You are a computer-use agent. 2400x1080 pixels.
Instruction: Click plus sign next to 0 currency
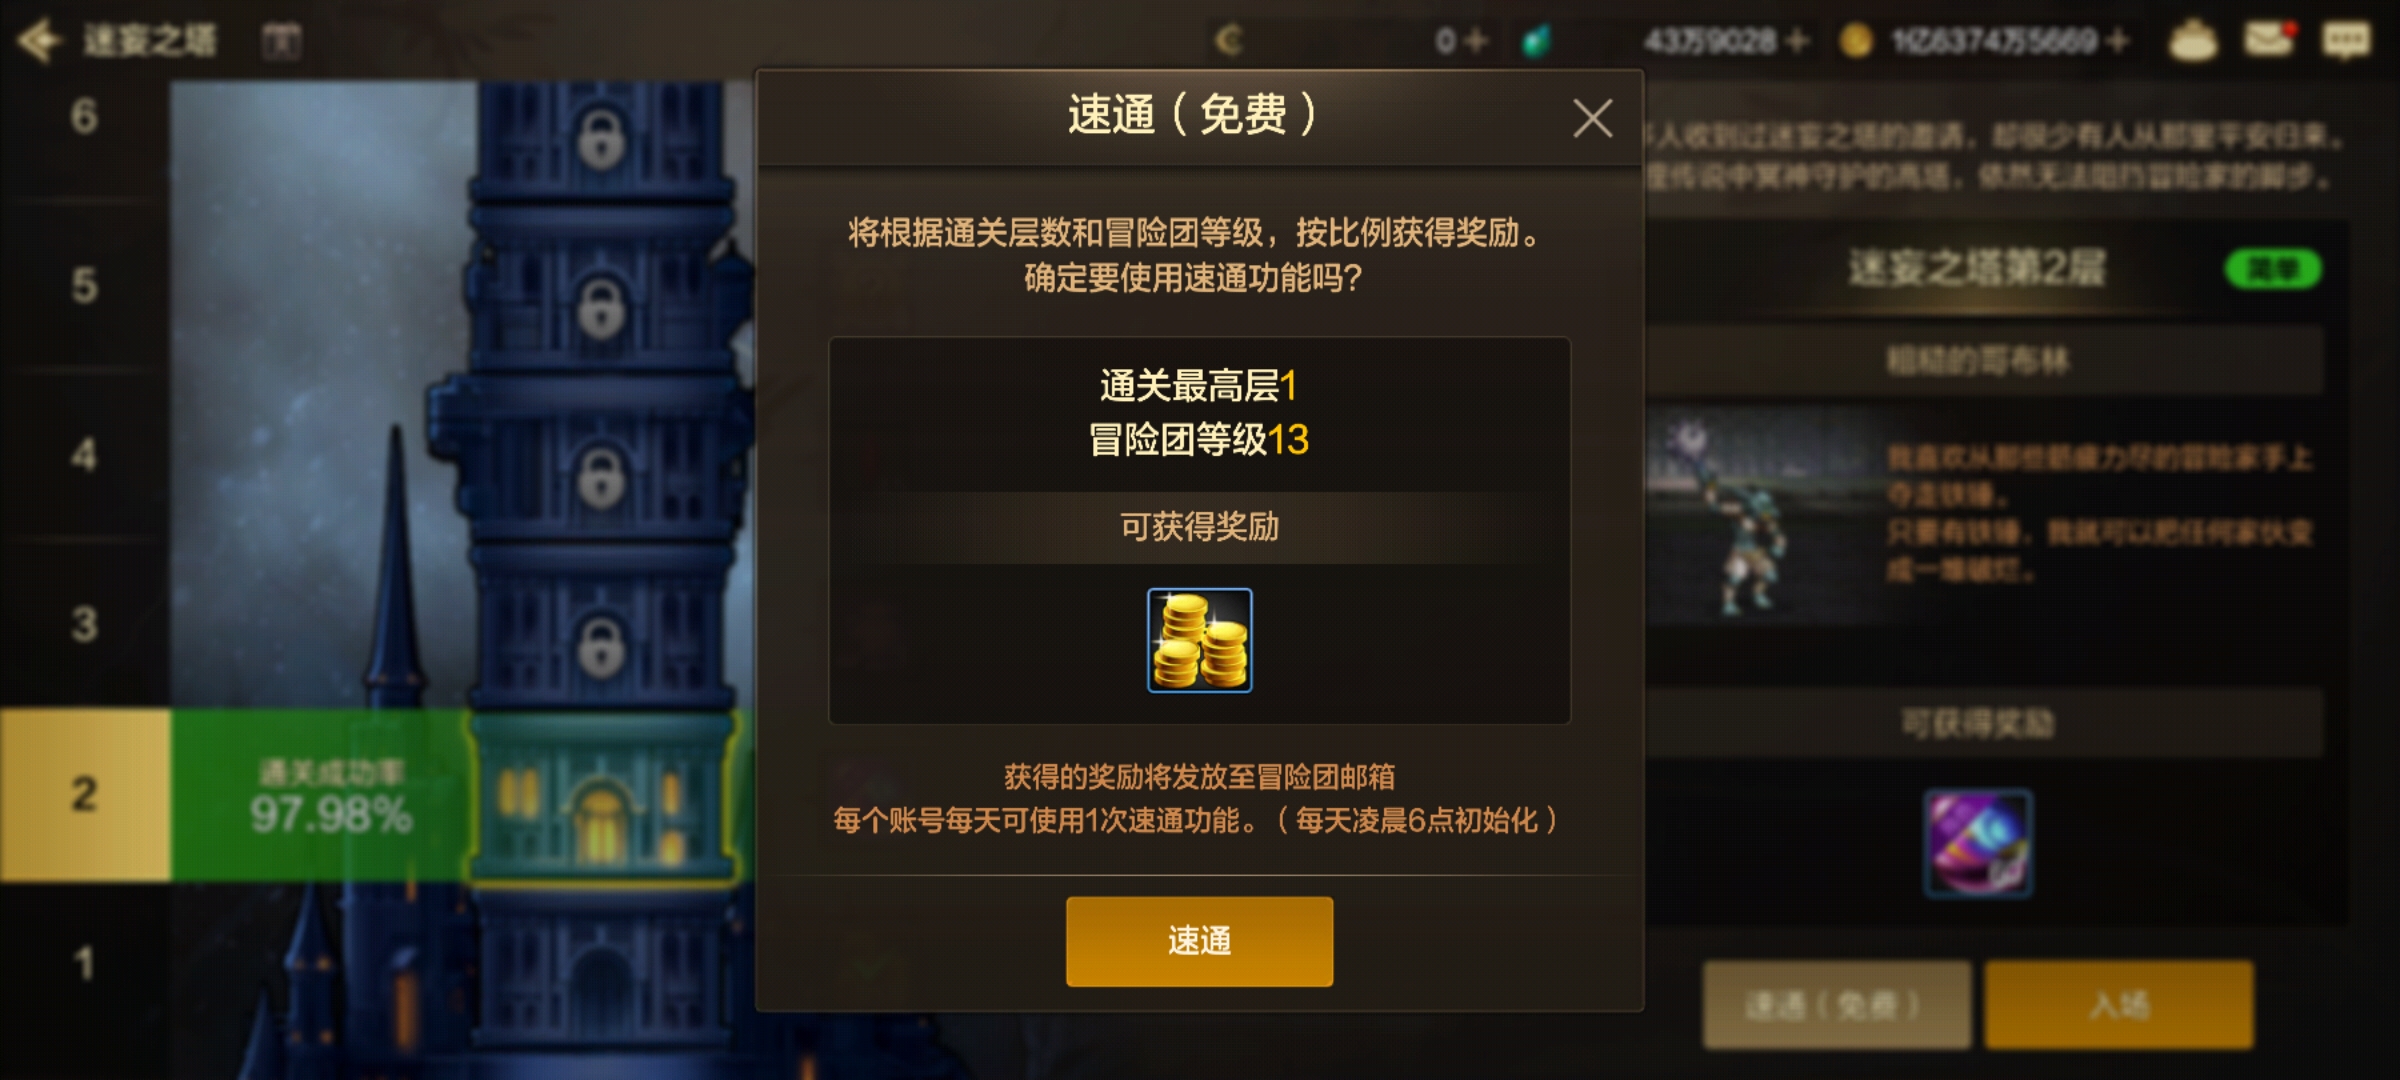[1476, 40]
